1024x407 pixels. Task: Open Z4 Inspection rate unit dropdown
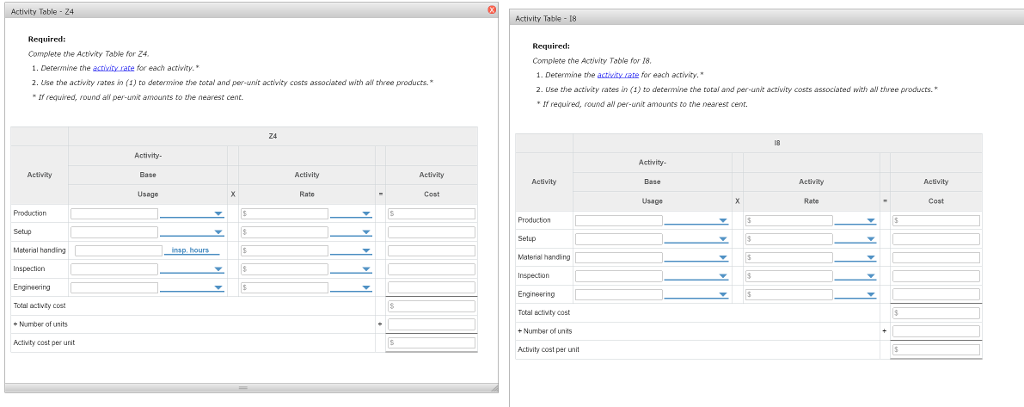click(351, 269)
